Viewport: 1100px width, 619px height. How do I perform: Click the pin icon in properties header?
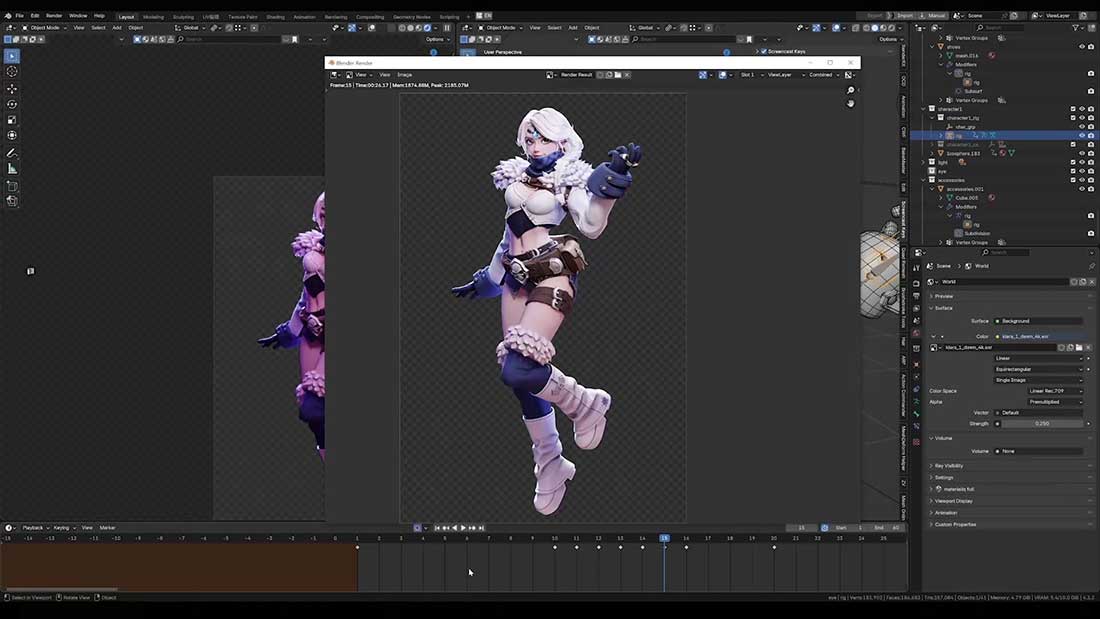[x=1092, y=266]
